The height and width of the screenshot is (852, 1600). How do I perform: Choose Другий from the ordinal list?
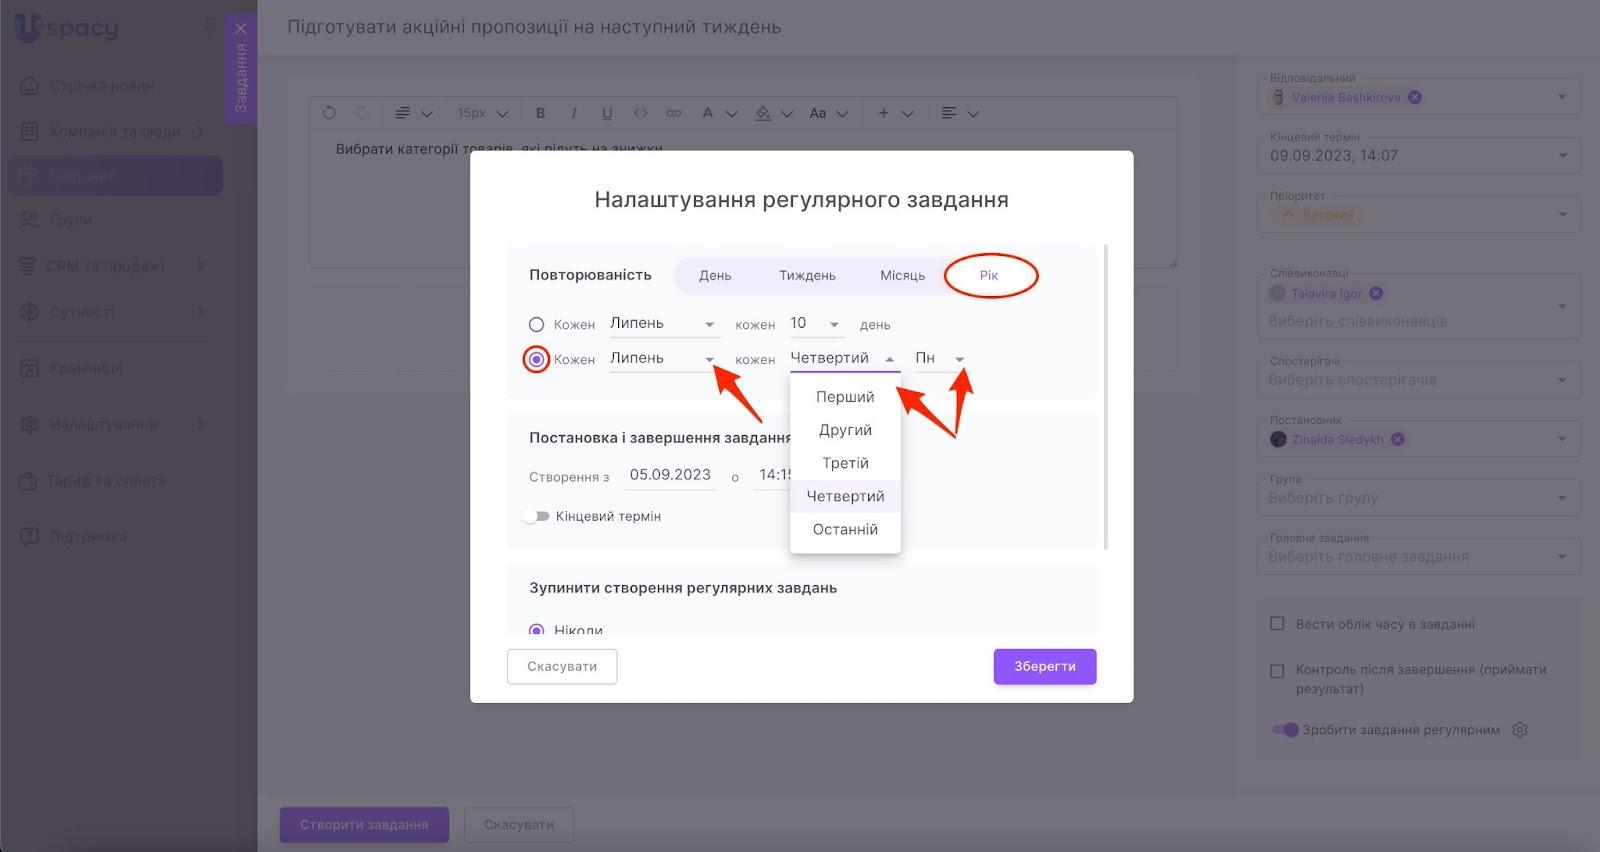click(x=845, y=430)
